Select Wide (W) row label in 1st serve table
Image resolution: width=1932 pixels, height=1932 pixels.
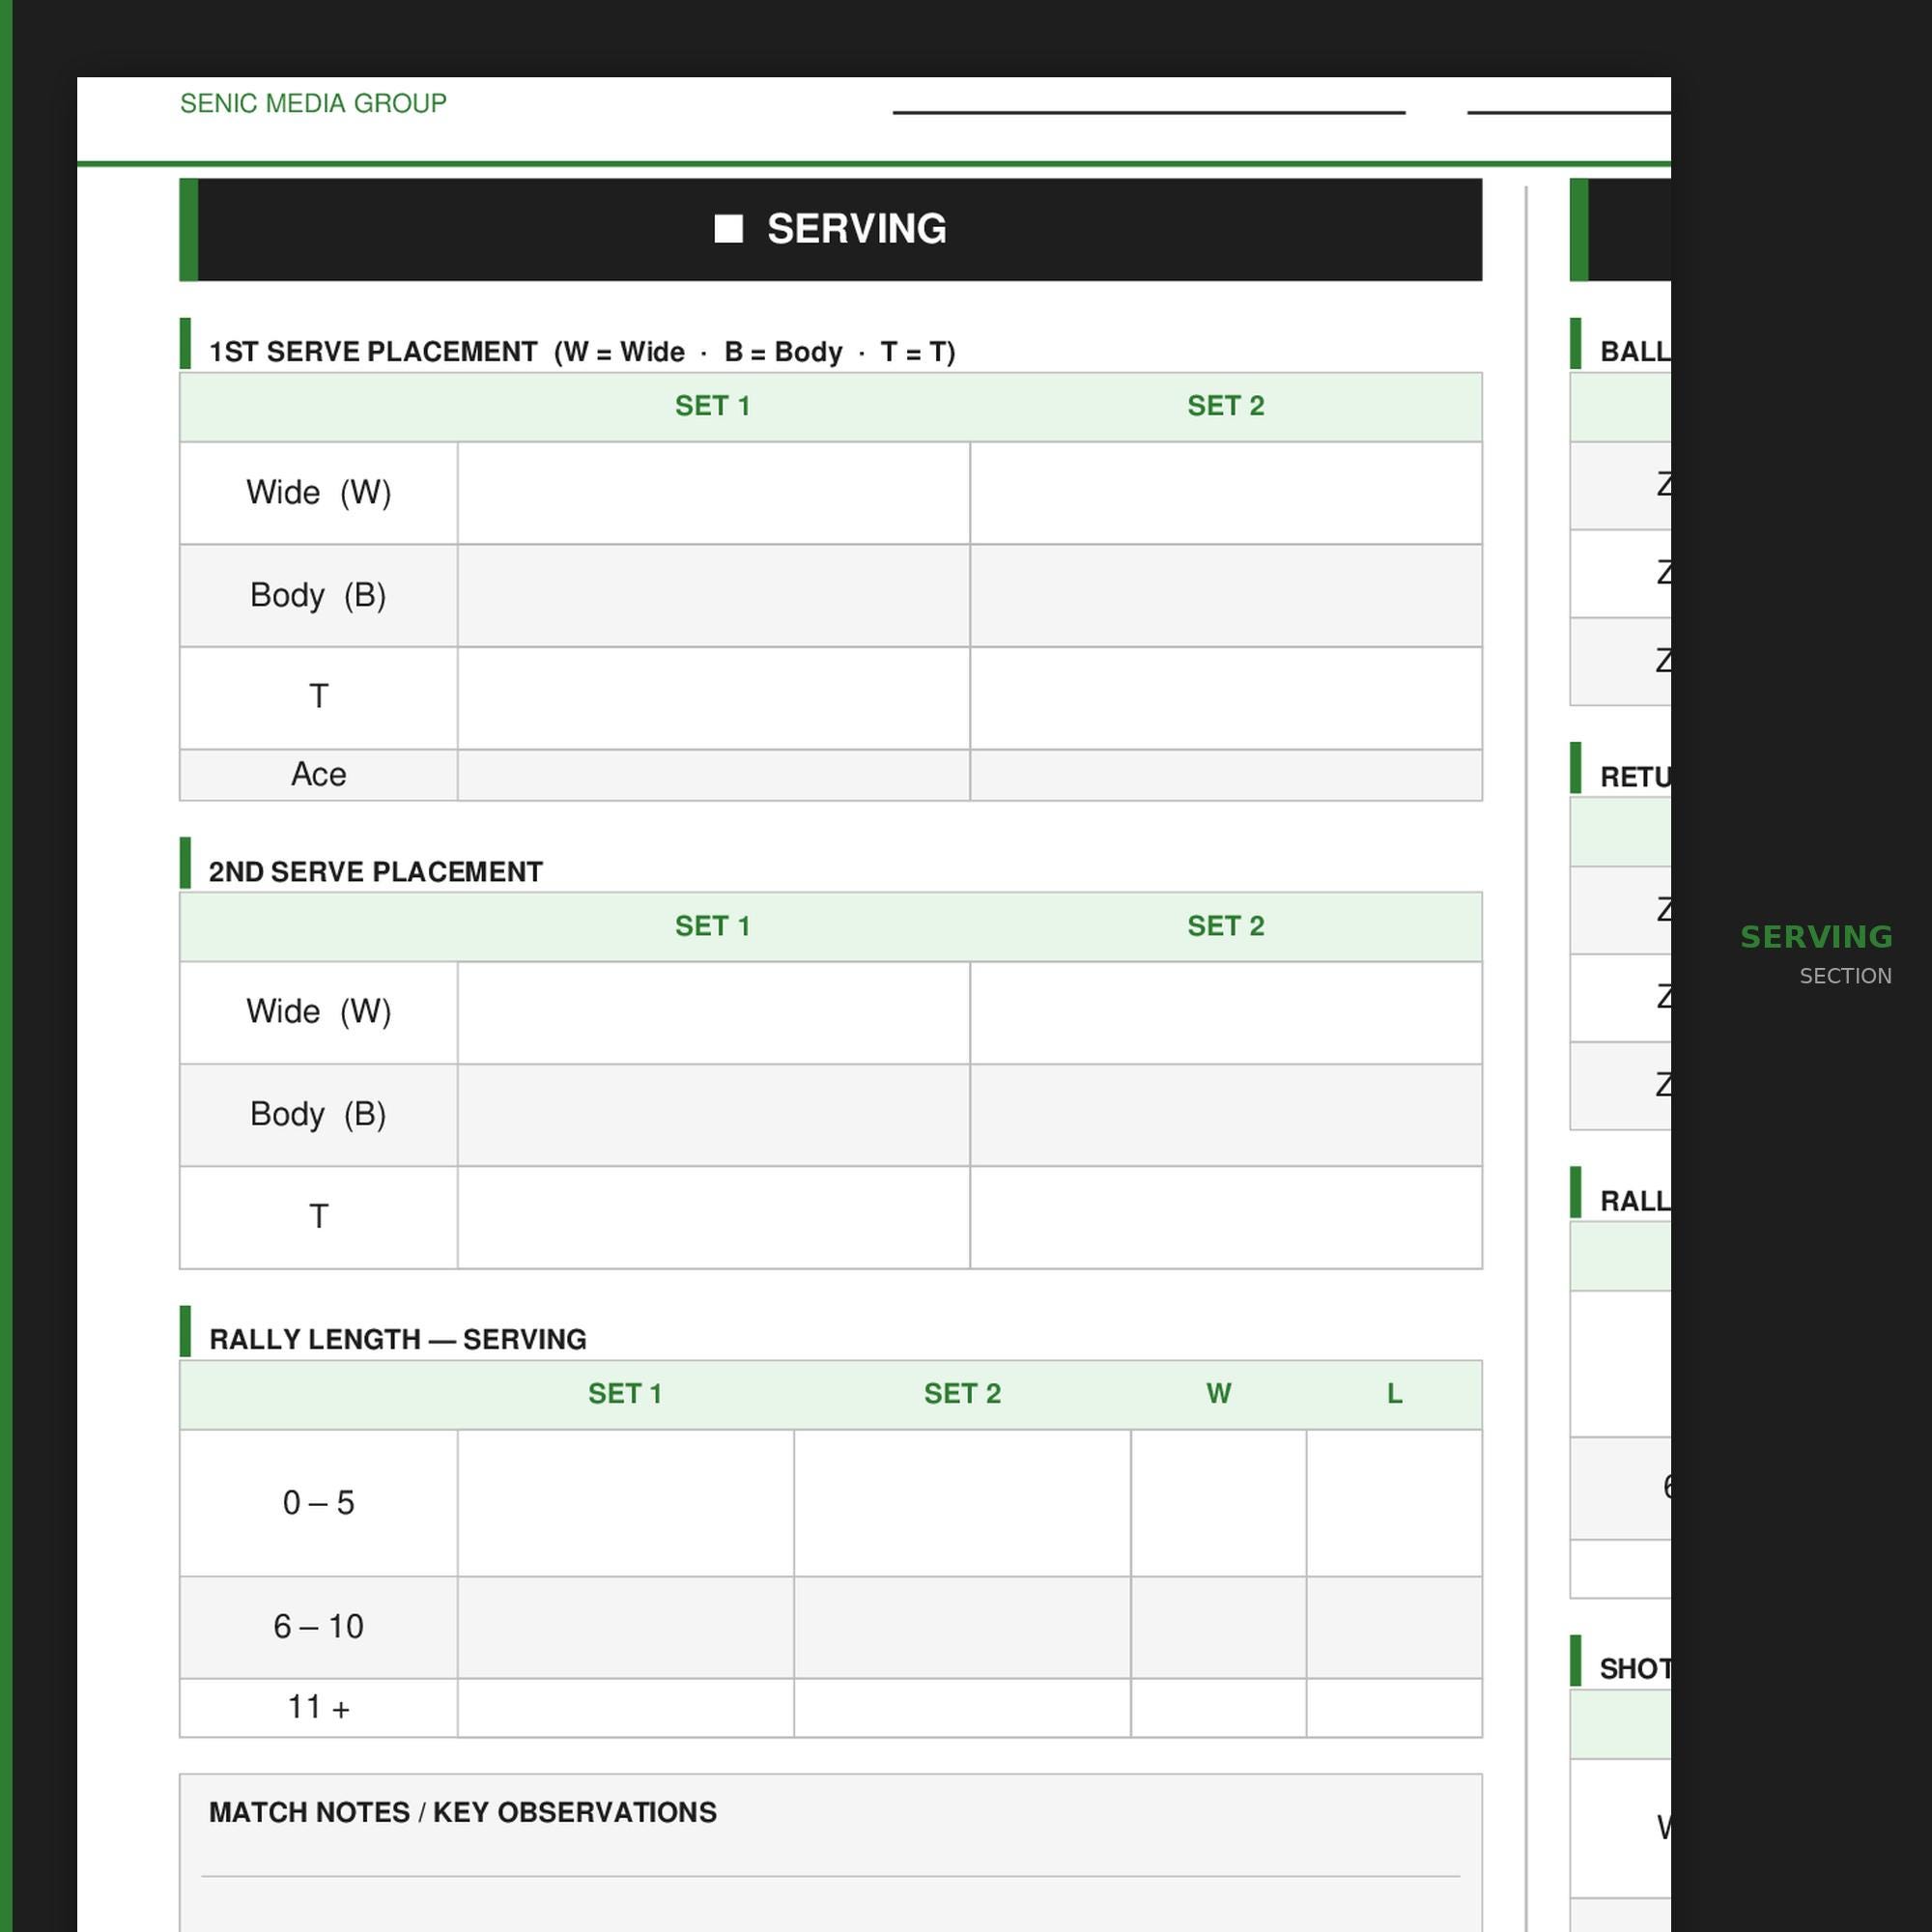pyautogui.click(x=319, y=492)
